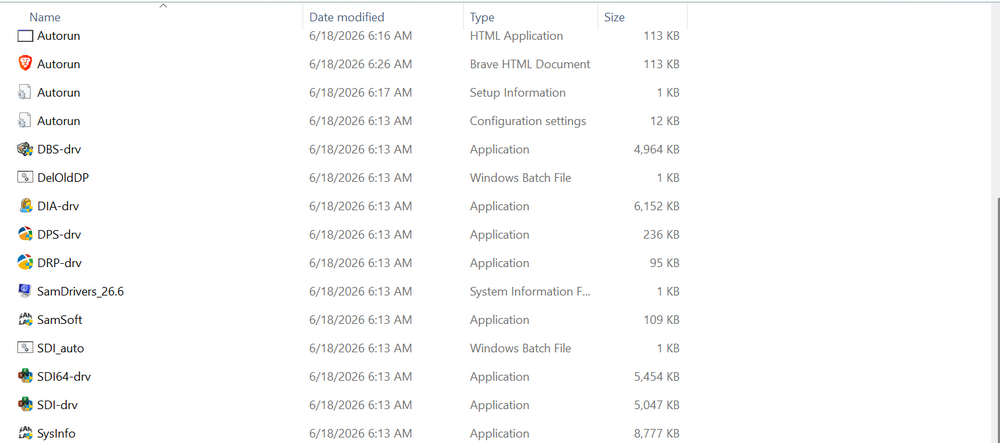The image size is (1000, 443).
Task: Click the HTML Application type cell
Action: click(x=517, y=36)
